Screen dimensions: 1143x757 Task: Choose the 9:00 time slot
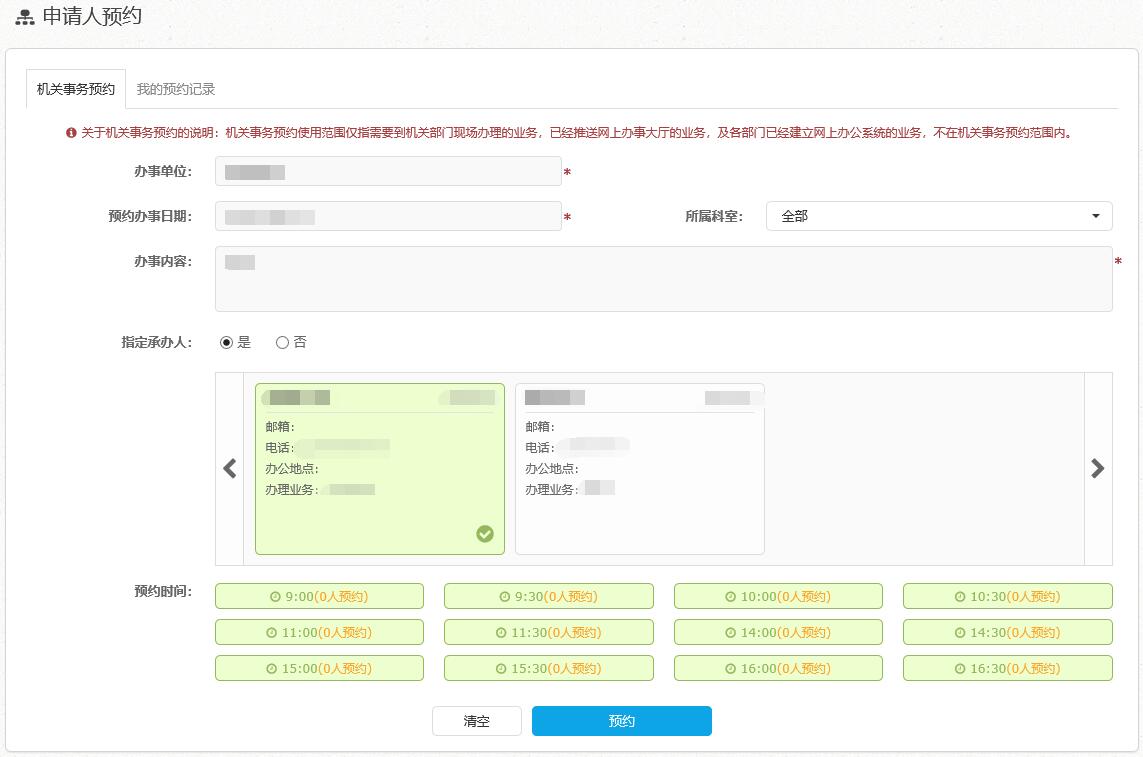(319, 596)
